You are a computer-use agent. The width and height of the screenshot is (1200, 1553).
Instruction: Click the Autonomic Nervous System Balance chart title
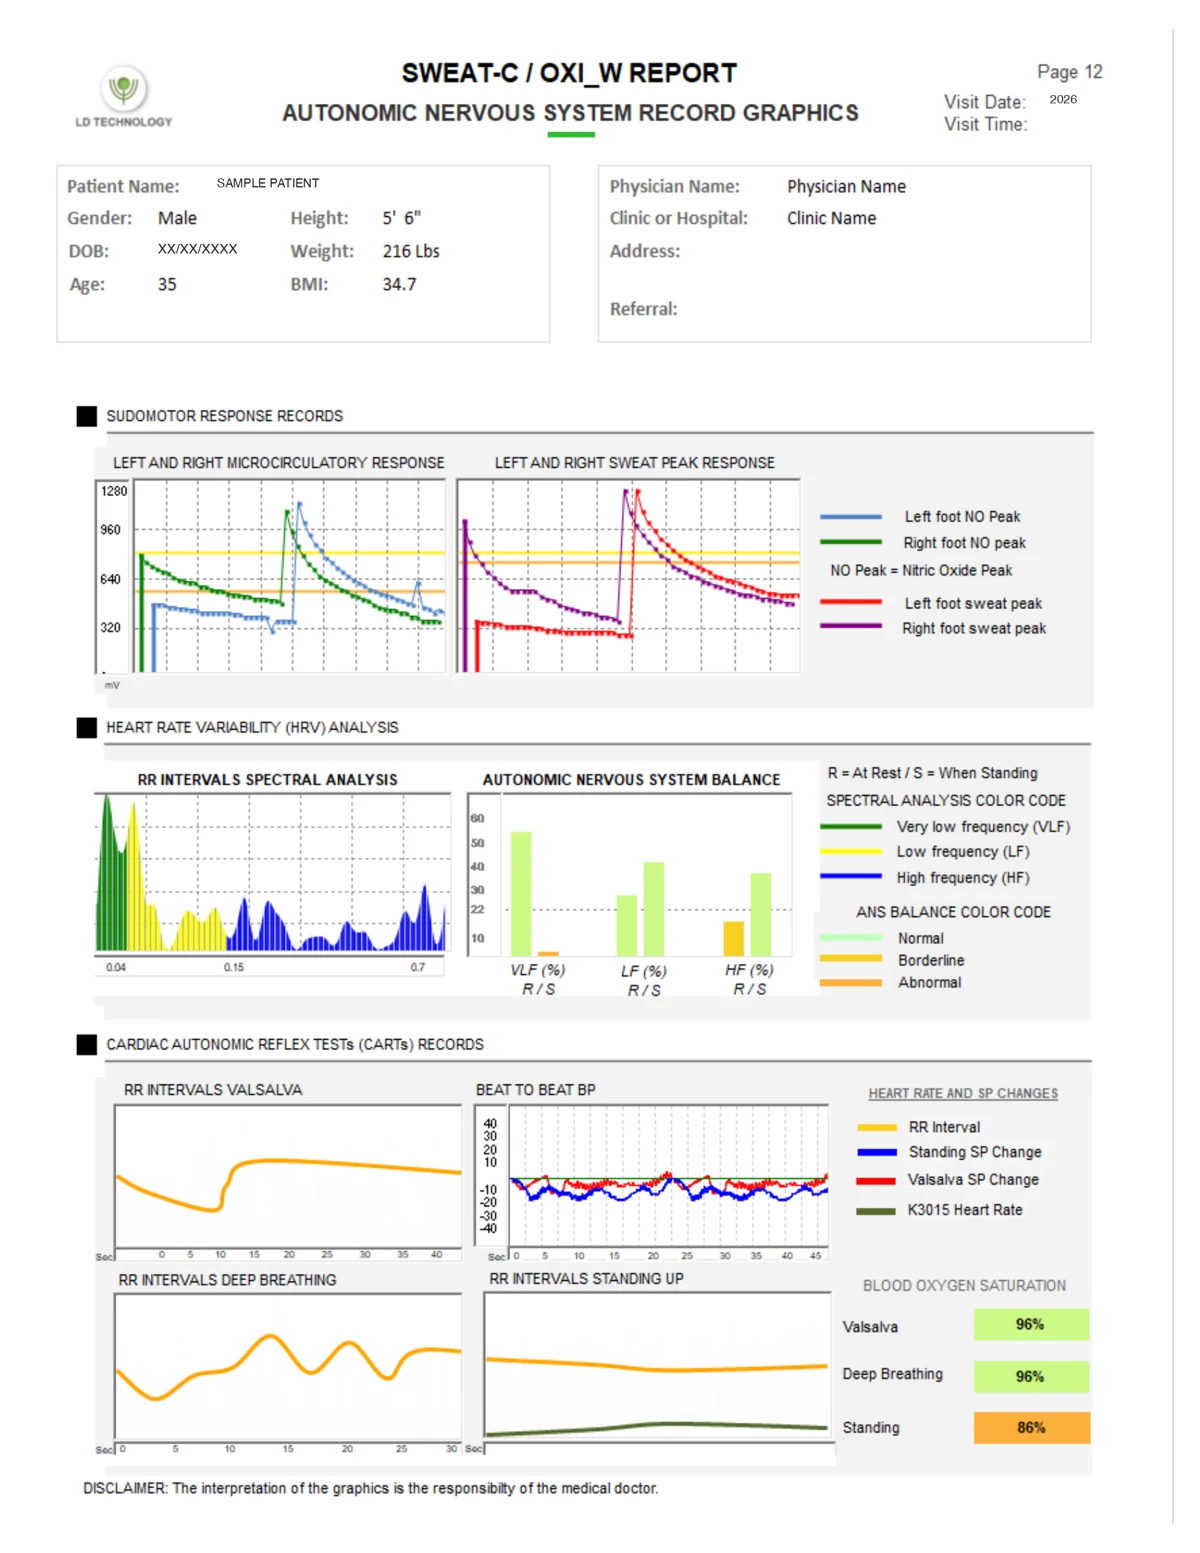pyautogui.click(x=631, y=780)
